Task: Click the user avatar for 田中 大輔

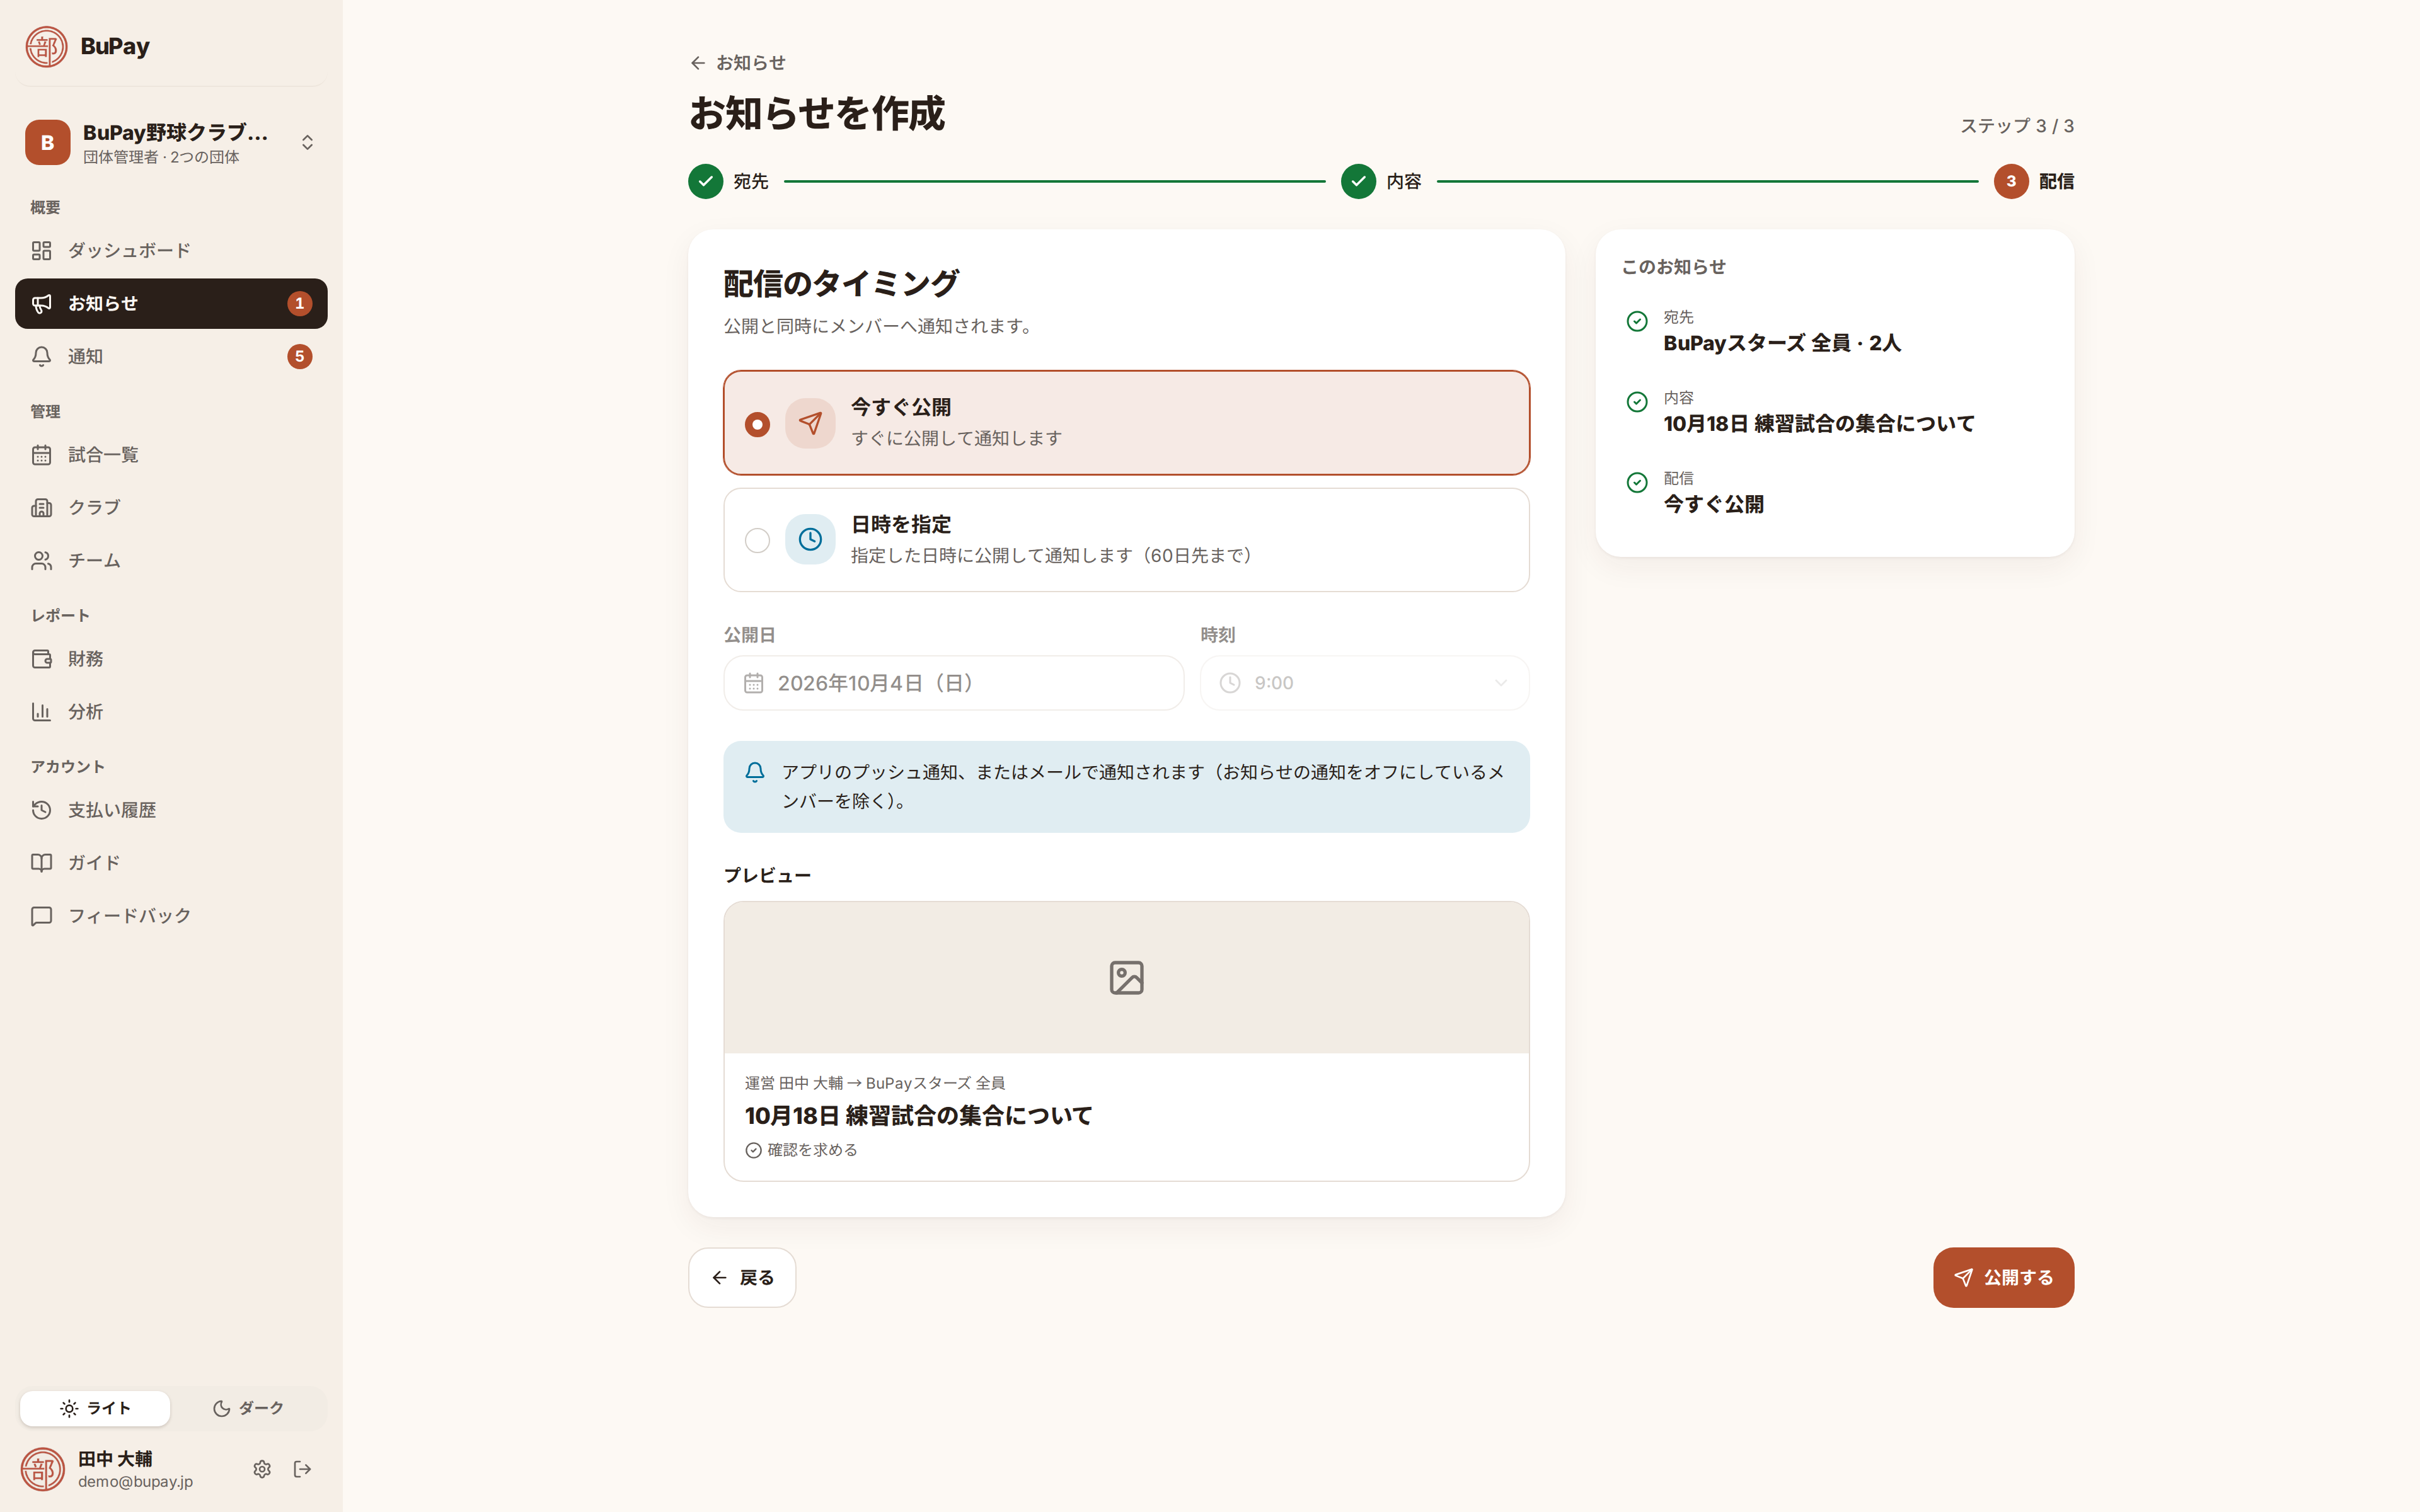Action: [x=43, y=1469]
